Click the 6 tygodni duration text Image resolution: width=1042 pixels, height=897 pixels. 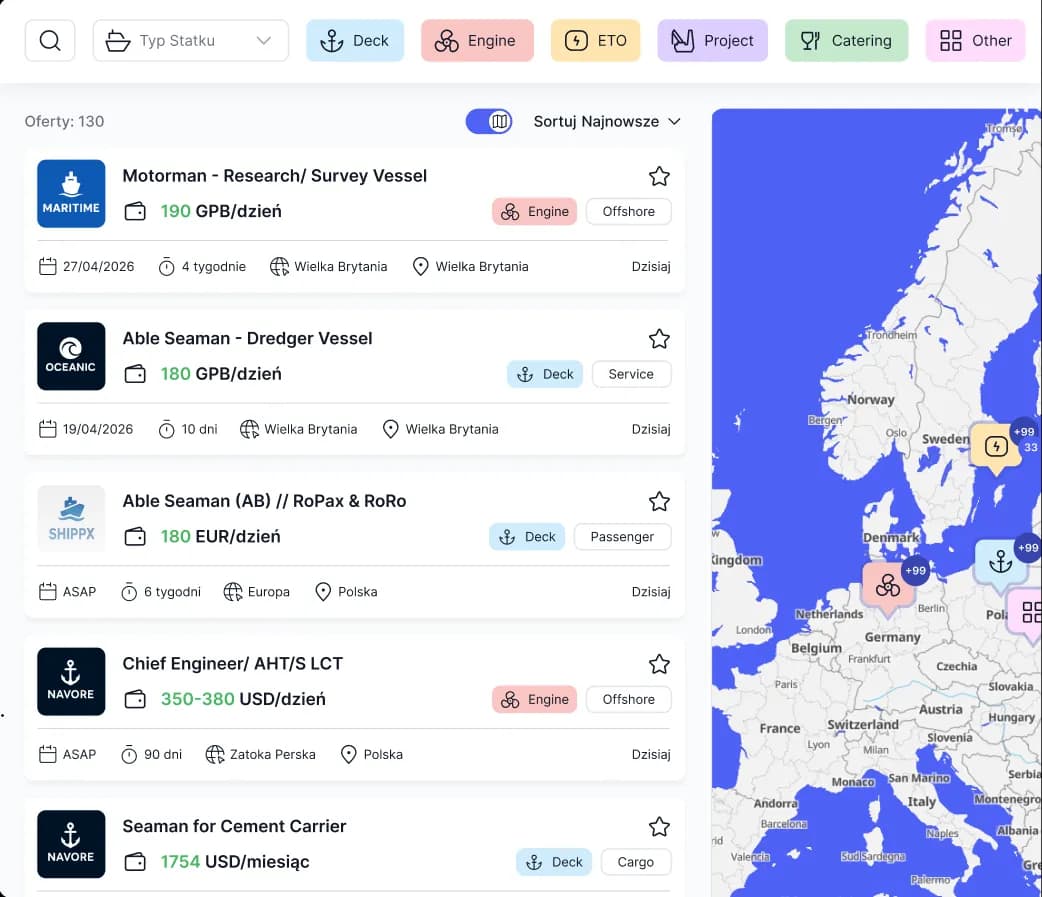pyautogui.click(x=172, y=592)
